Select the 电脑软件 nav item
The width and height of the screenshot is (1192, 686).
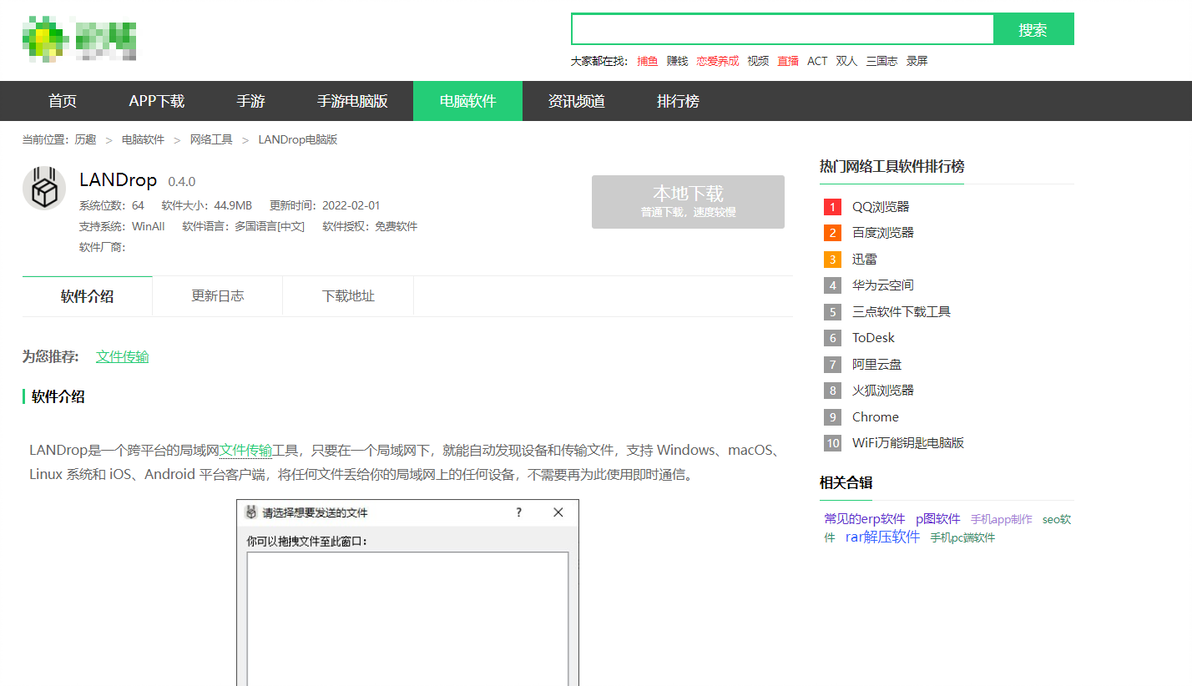[468, 101]
